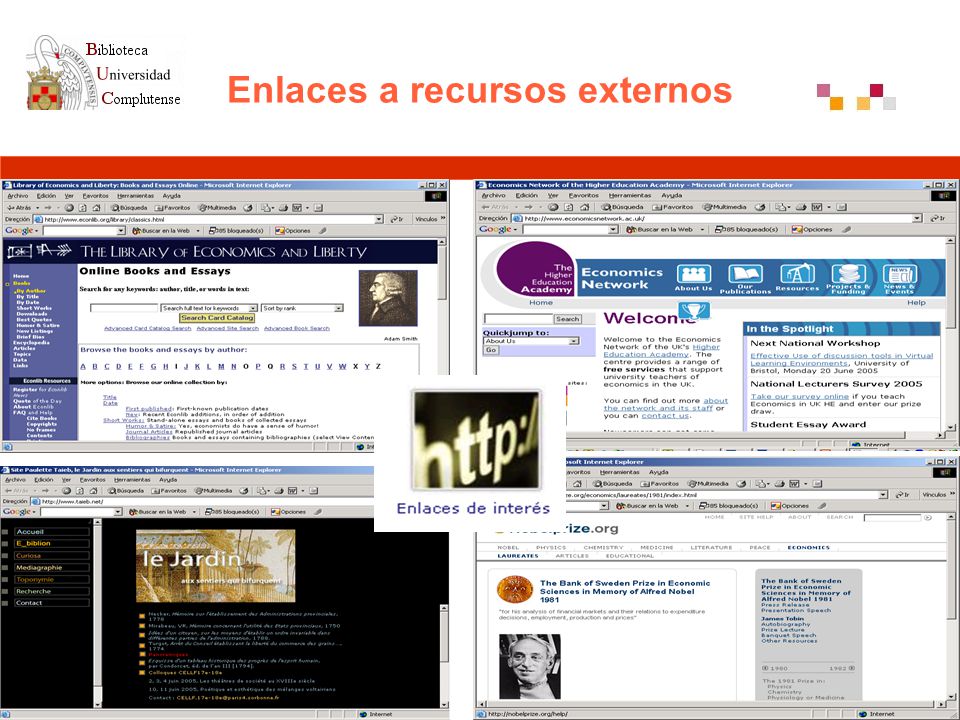Open Ayuda menu in Nobelprize window
Screen dimensions: 960x720
click(659, 473)
